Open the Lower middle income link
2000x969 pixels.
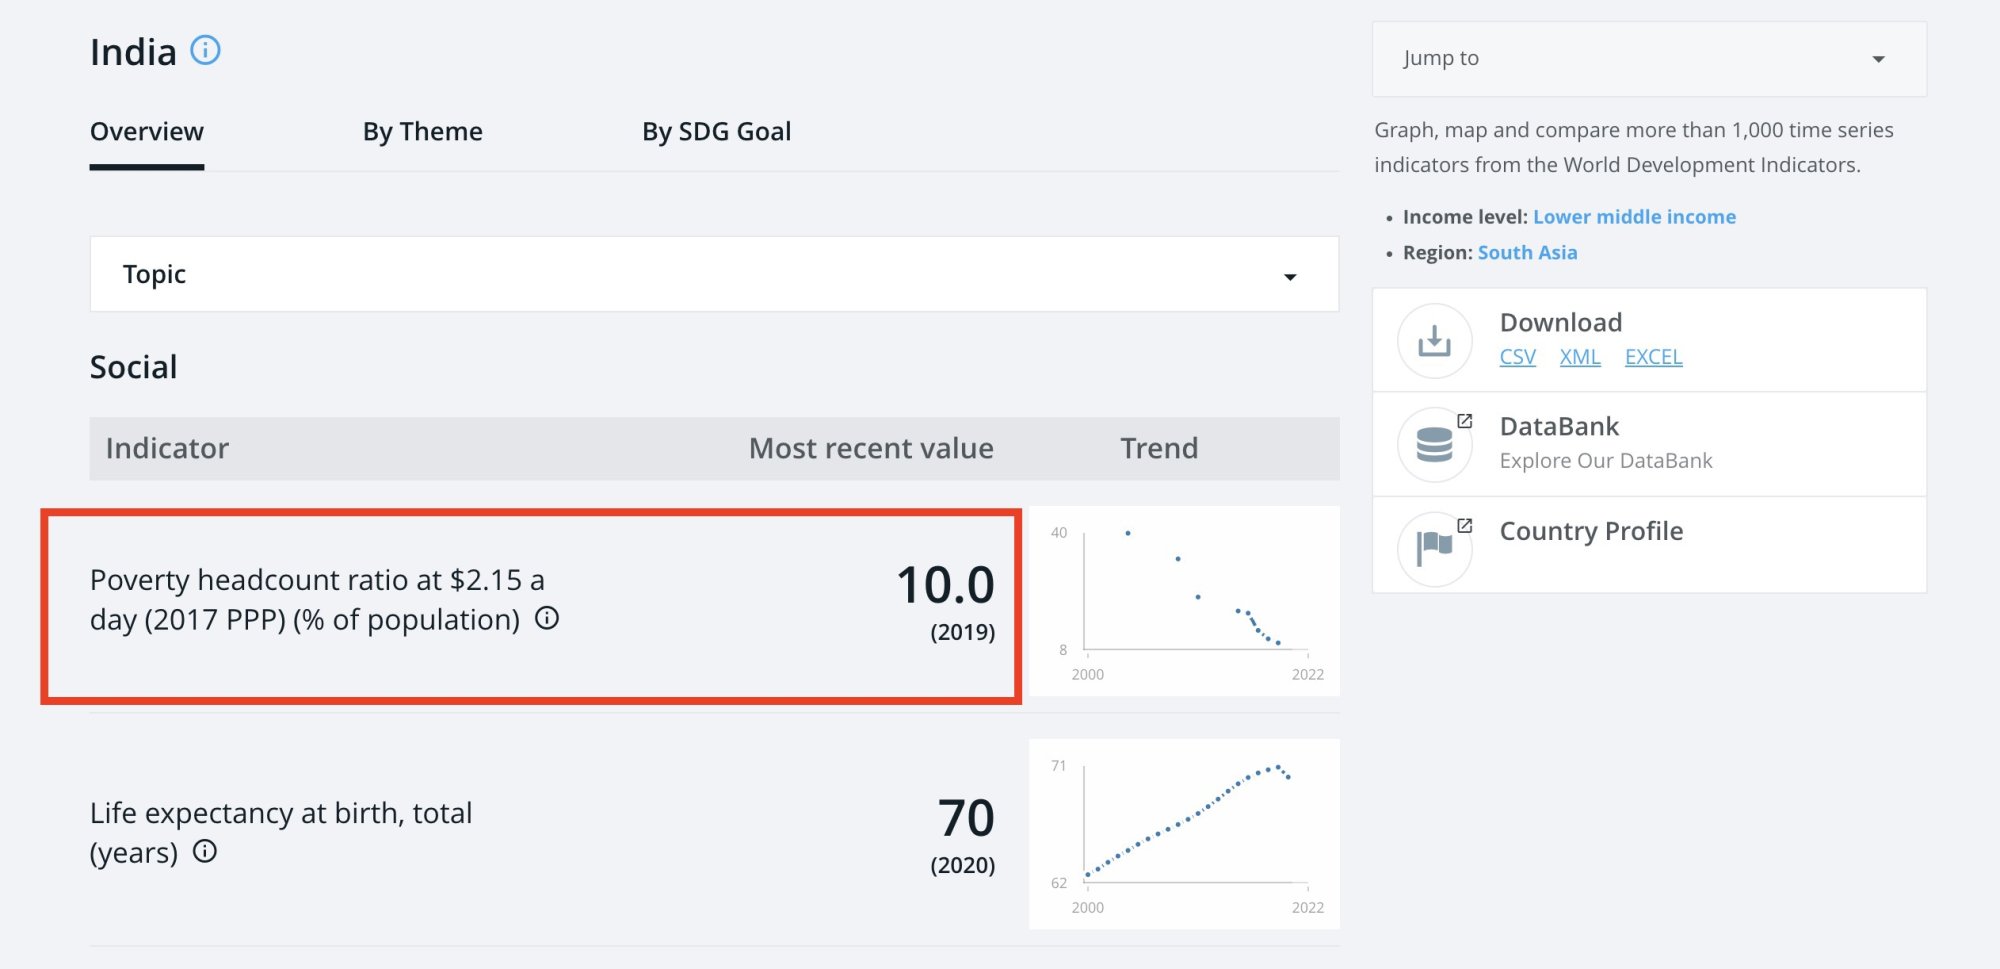tap(1634, 217)
